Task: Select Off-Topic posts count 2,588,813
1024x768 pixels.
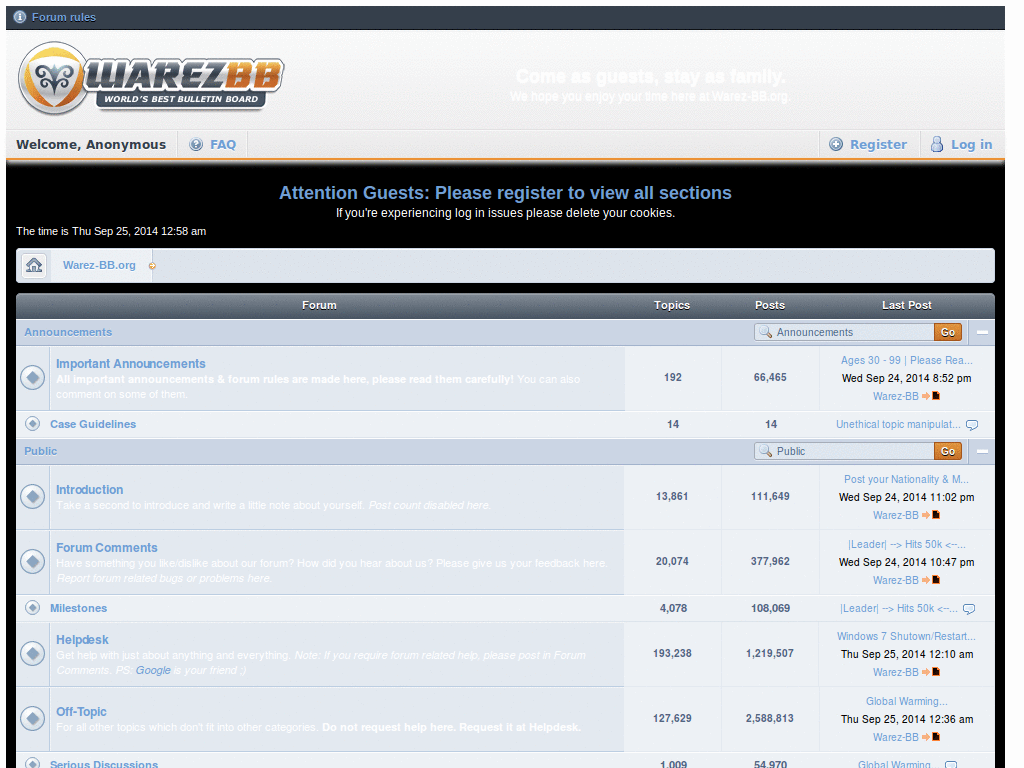Action: click(x=770, y=718)
